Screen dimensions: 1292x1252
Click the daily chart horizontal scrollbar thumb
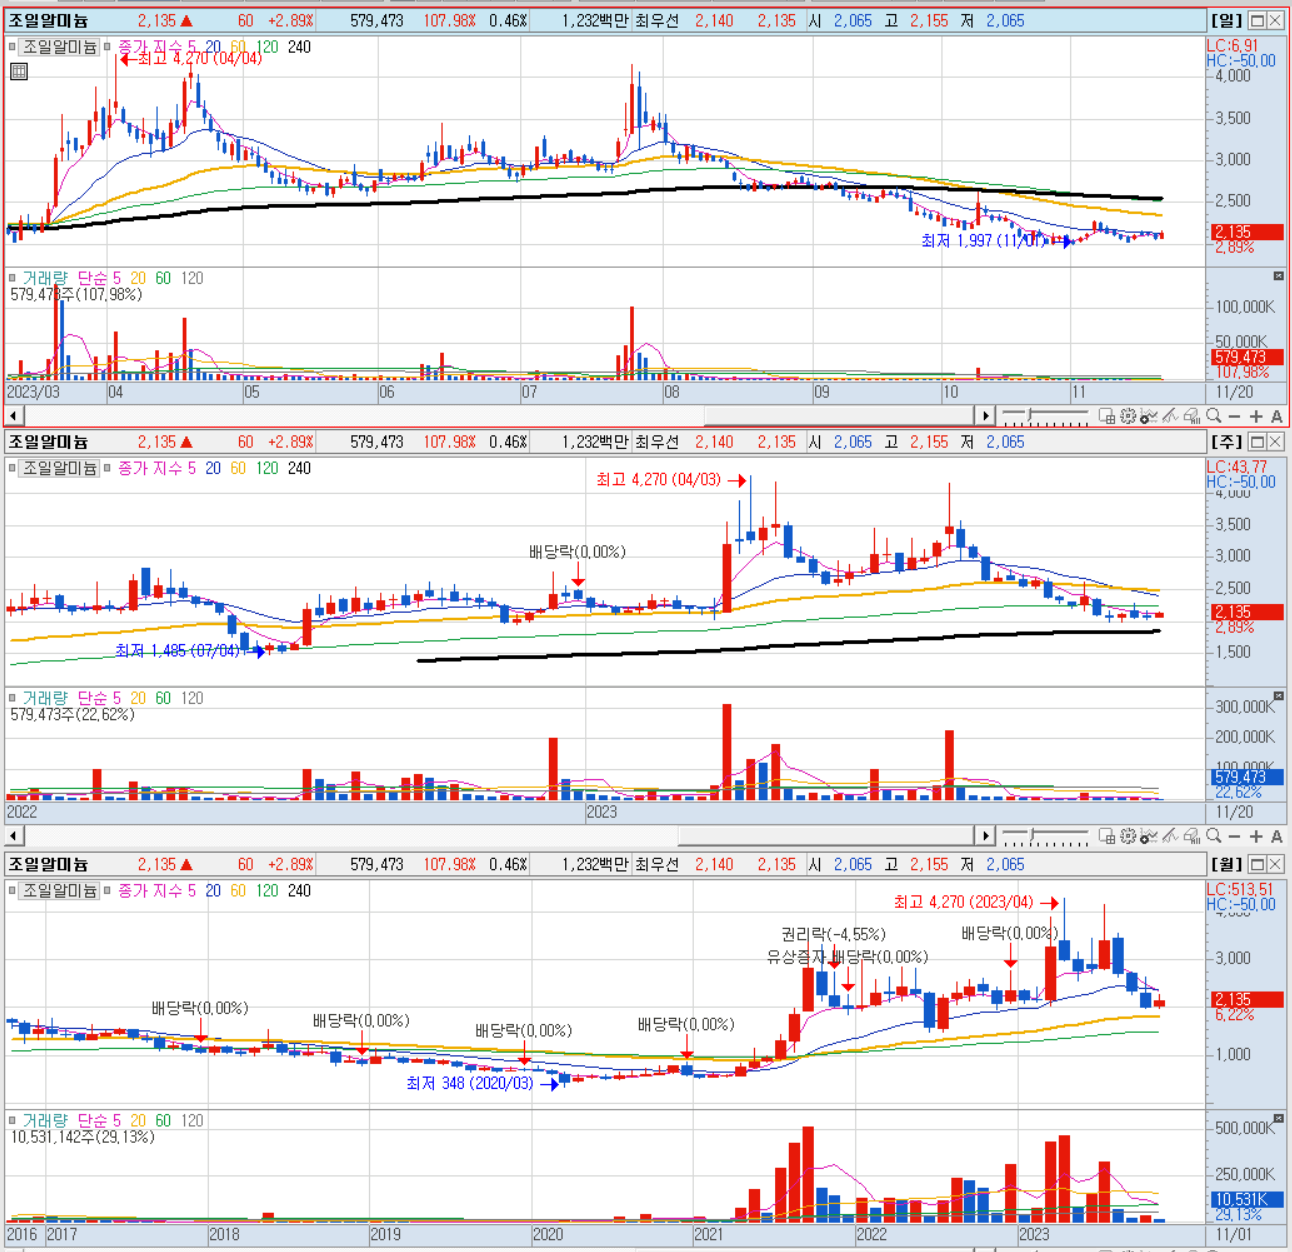(840, 415)
